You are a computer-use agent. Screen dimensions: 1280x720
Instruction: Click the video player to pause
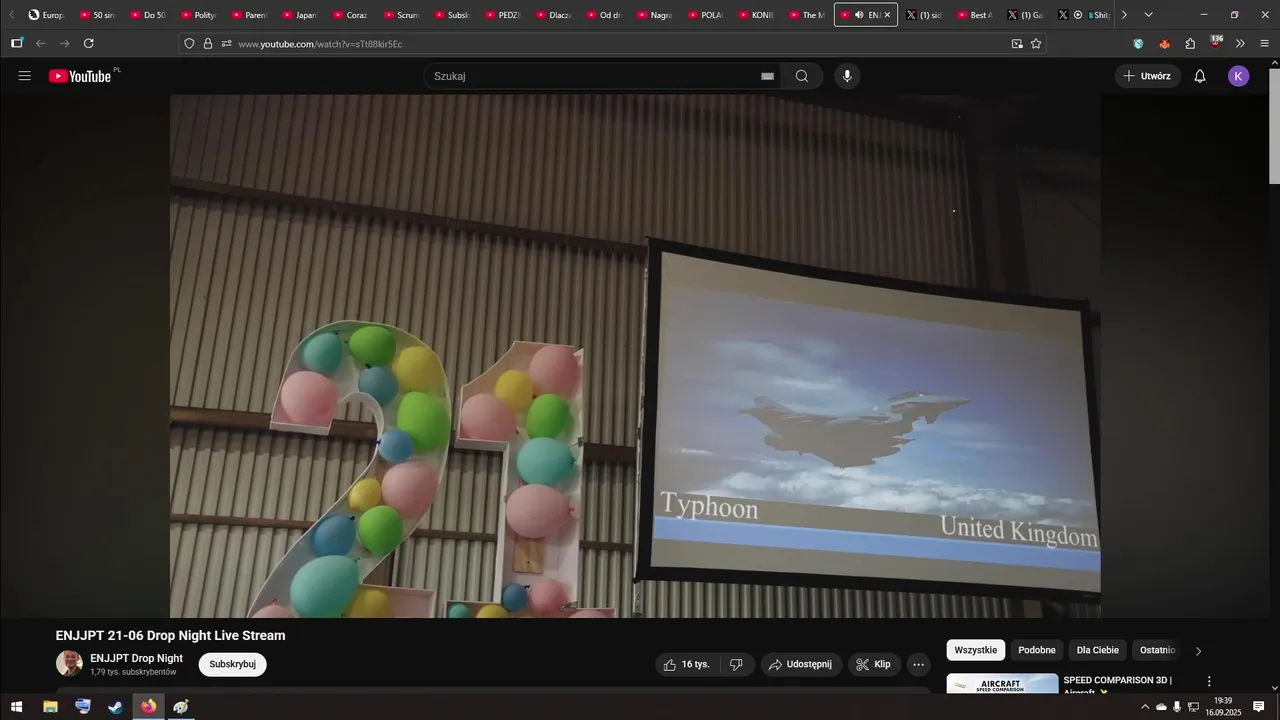[x=635, y=356]
